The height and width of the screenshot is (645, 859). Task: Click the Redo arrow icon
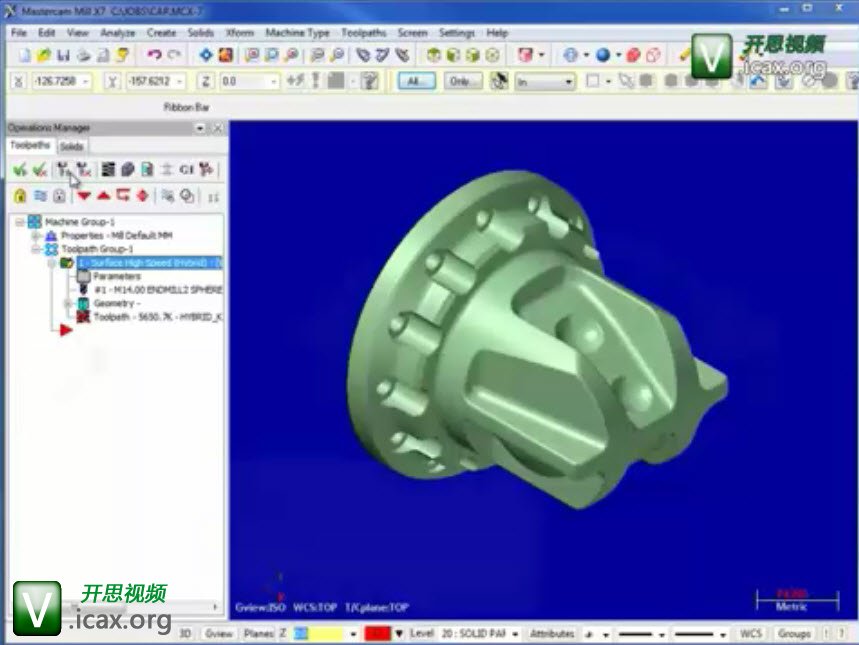tap(174, 55)
